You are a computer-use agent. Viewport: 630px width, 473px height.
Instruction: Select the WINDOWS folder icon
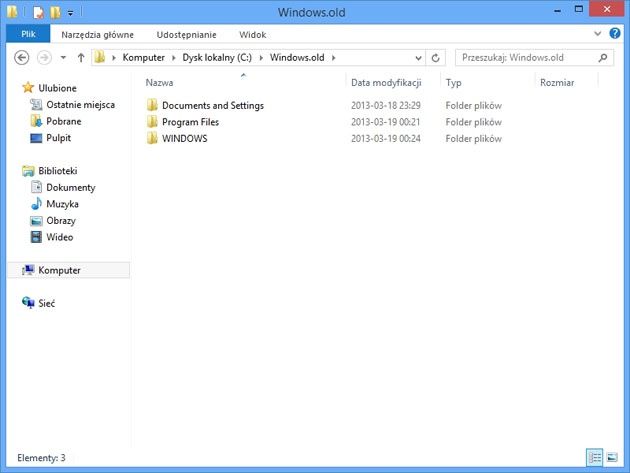pos(152,138)
